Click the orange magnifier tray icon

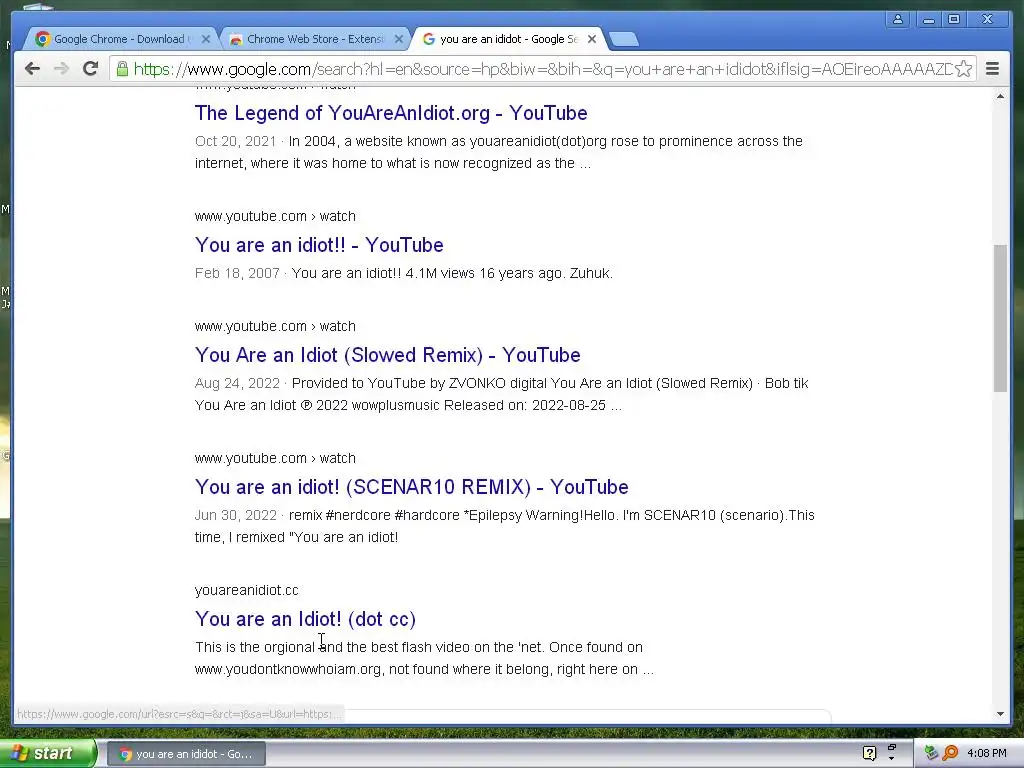(x=950, y=753)
